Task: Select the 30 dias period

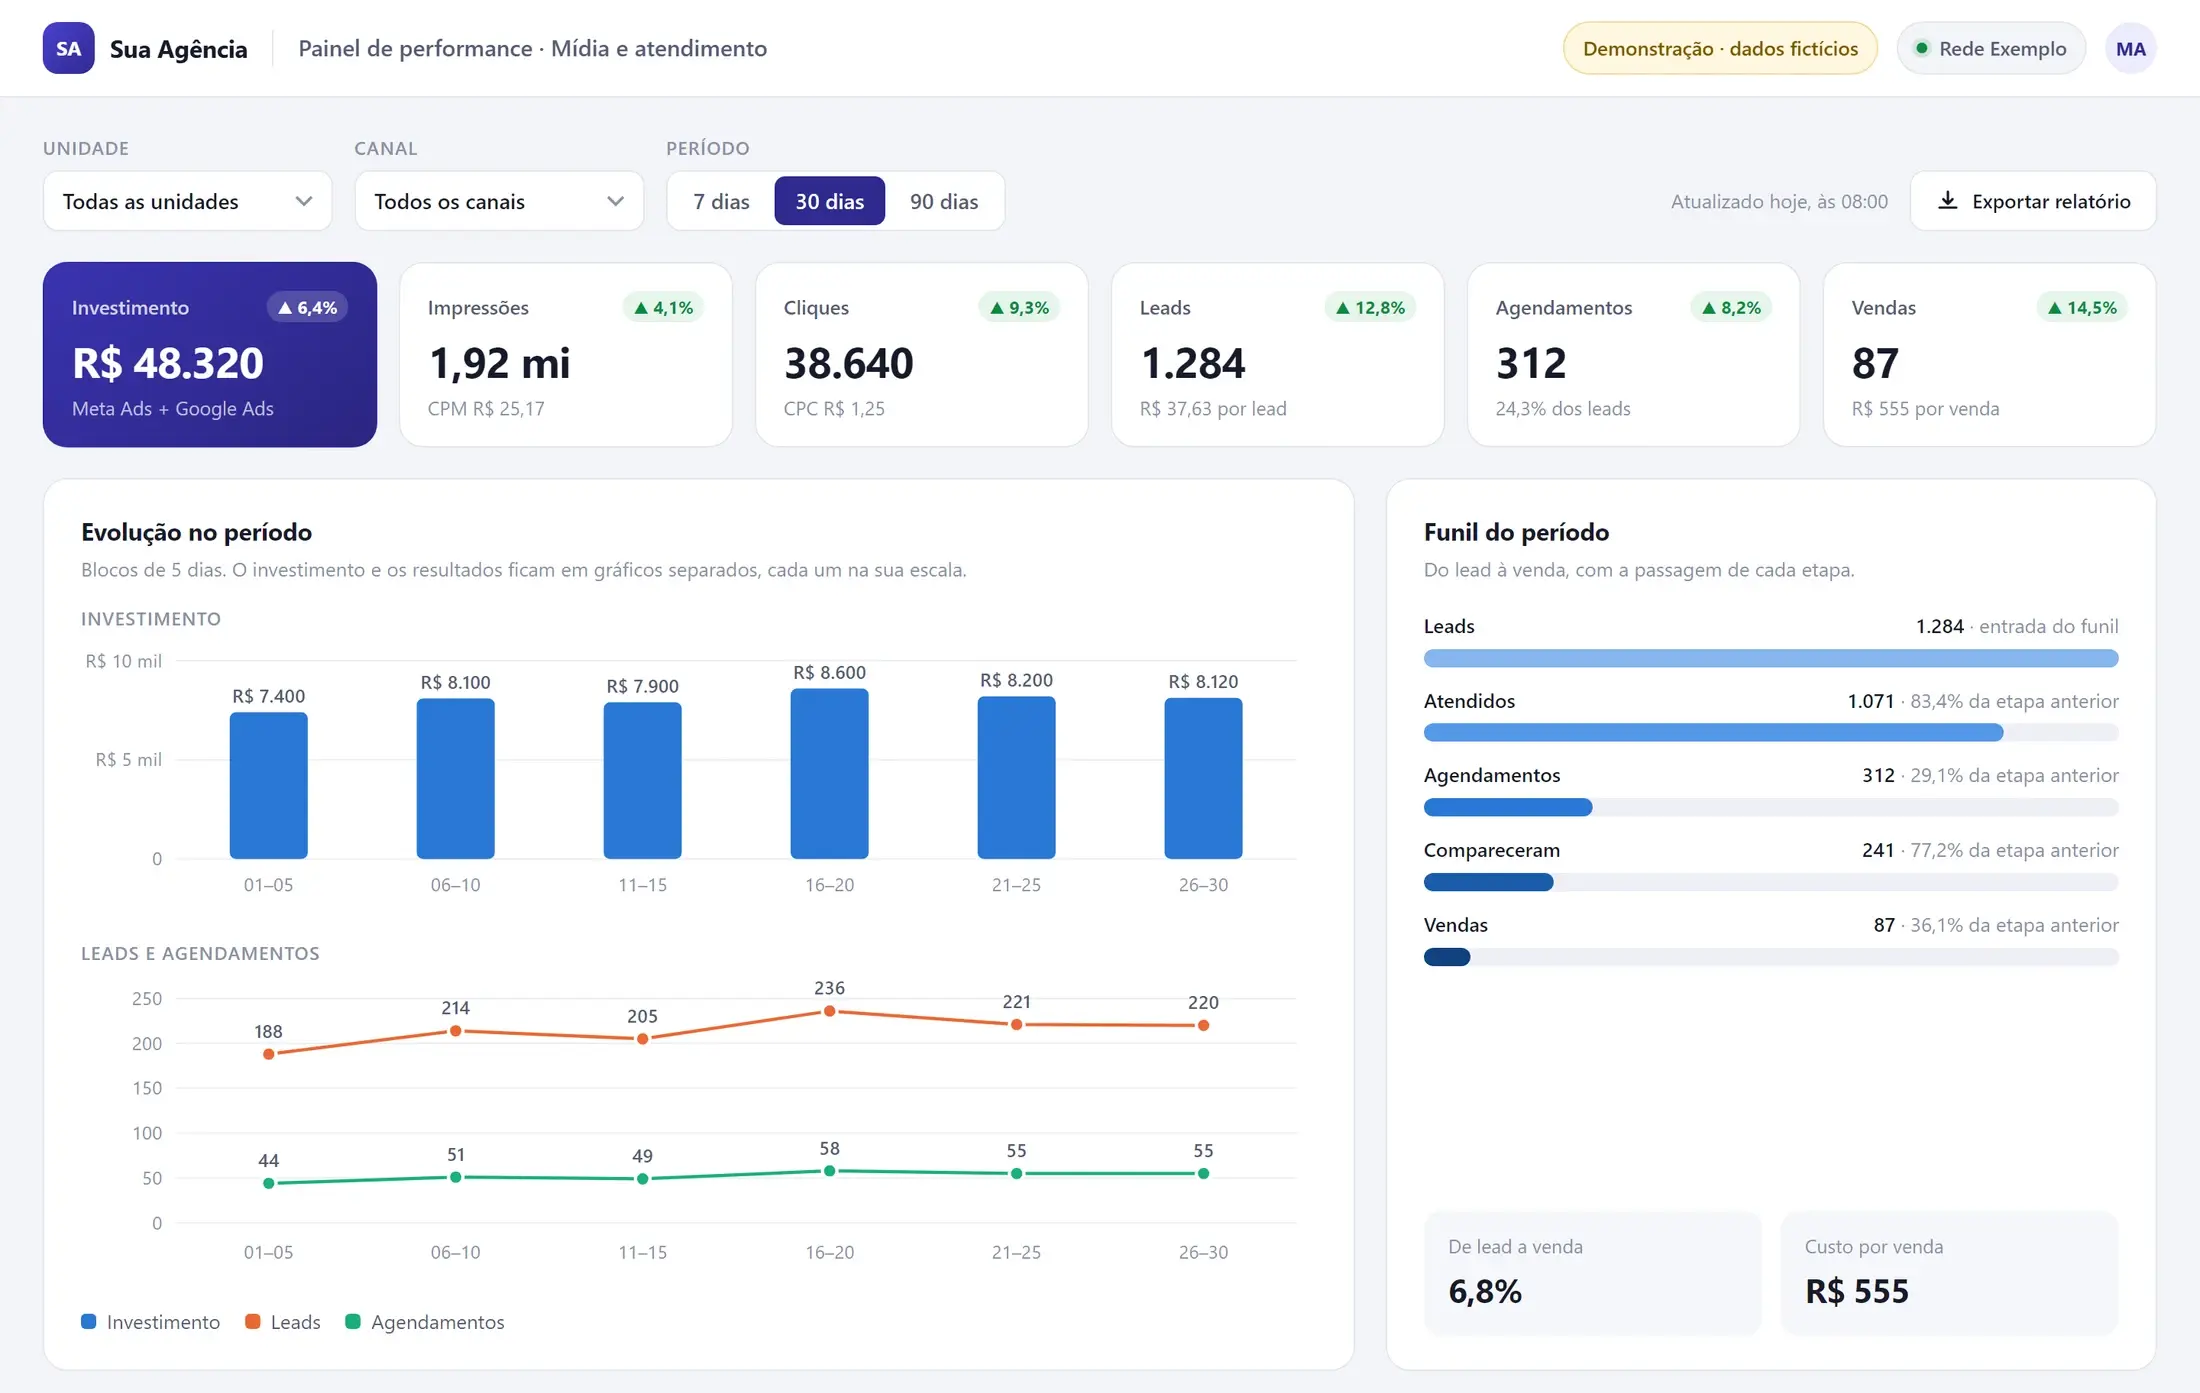Action: coord(829,201)
